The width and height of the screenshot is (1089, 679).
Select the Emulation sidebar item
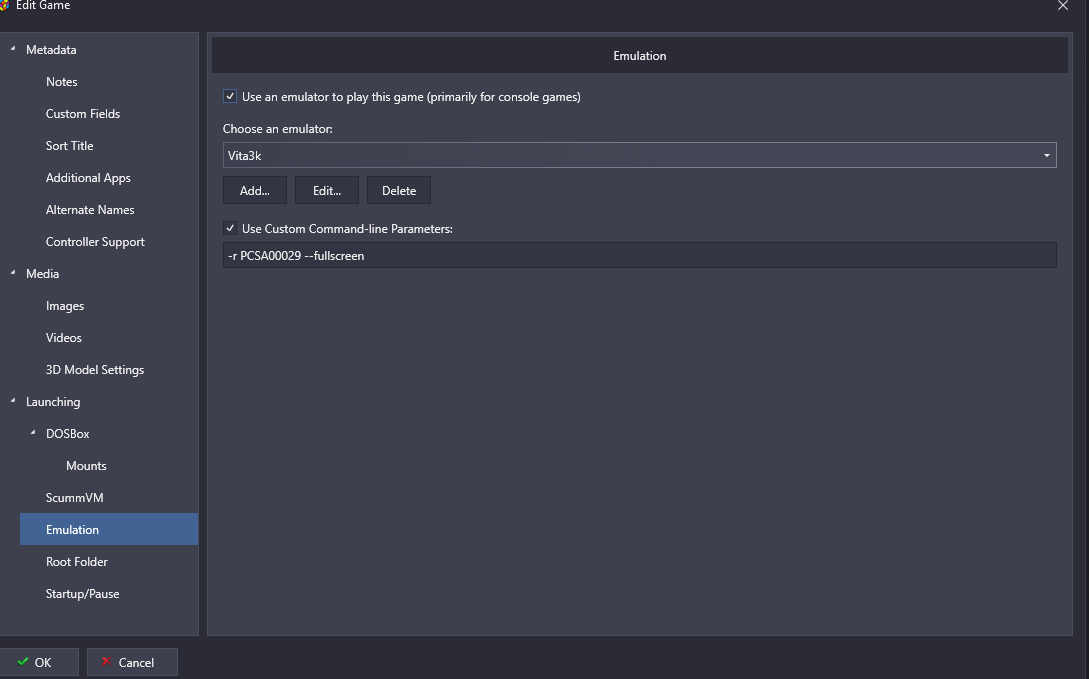click(x=109, y=529)
